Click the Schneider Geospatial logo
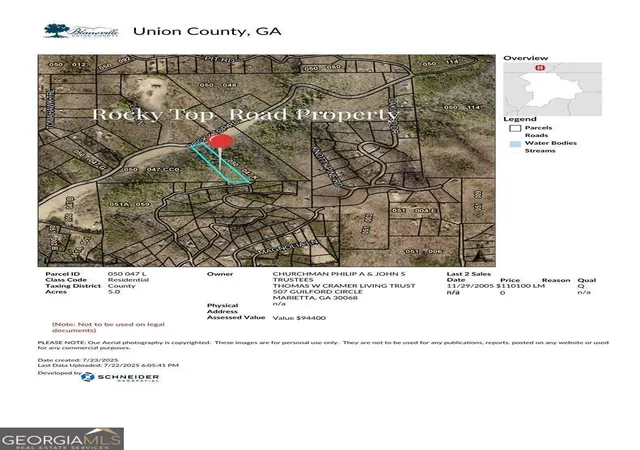Viewport: 640px width, 450px height. pyautogui.click(x=120, y=378)
